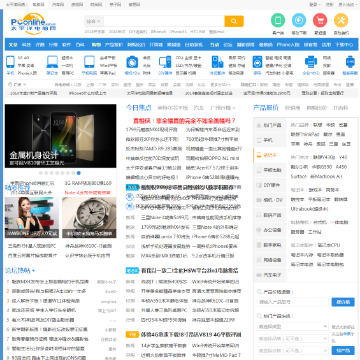Expand the more cities dropdown in city row

221,85
